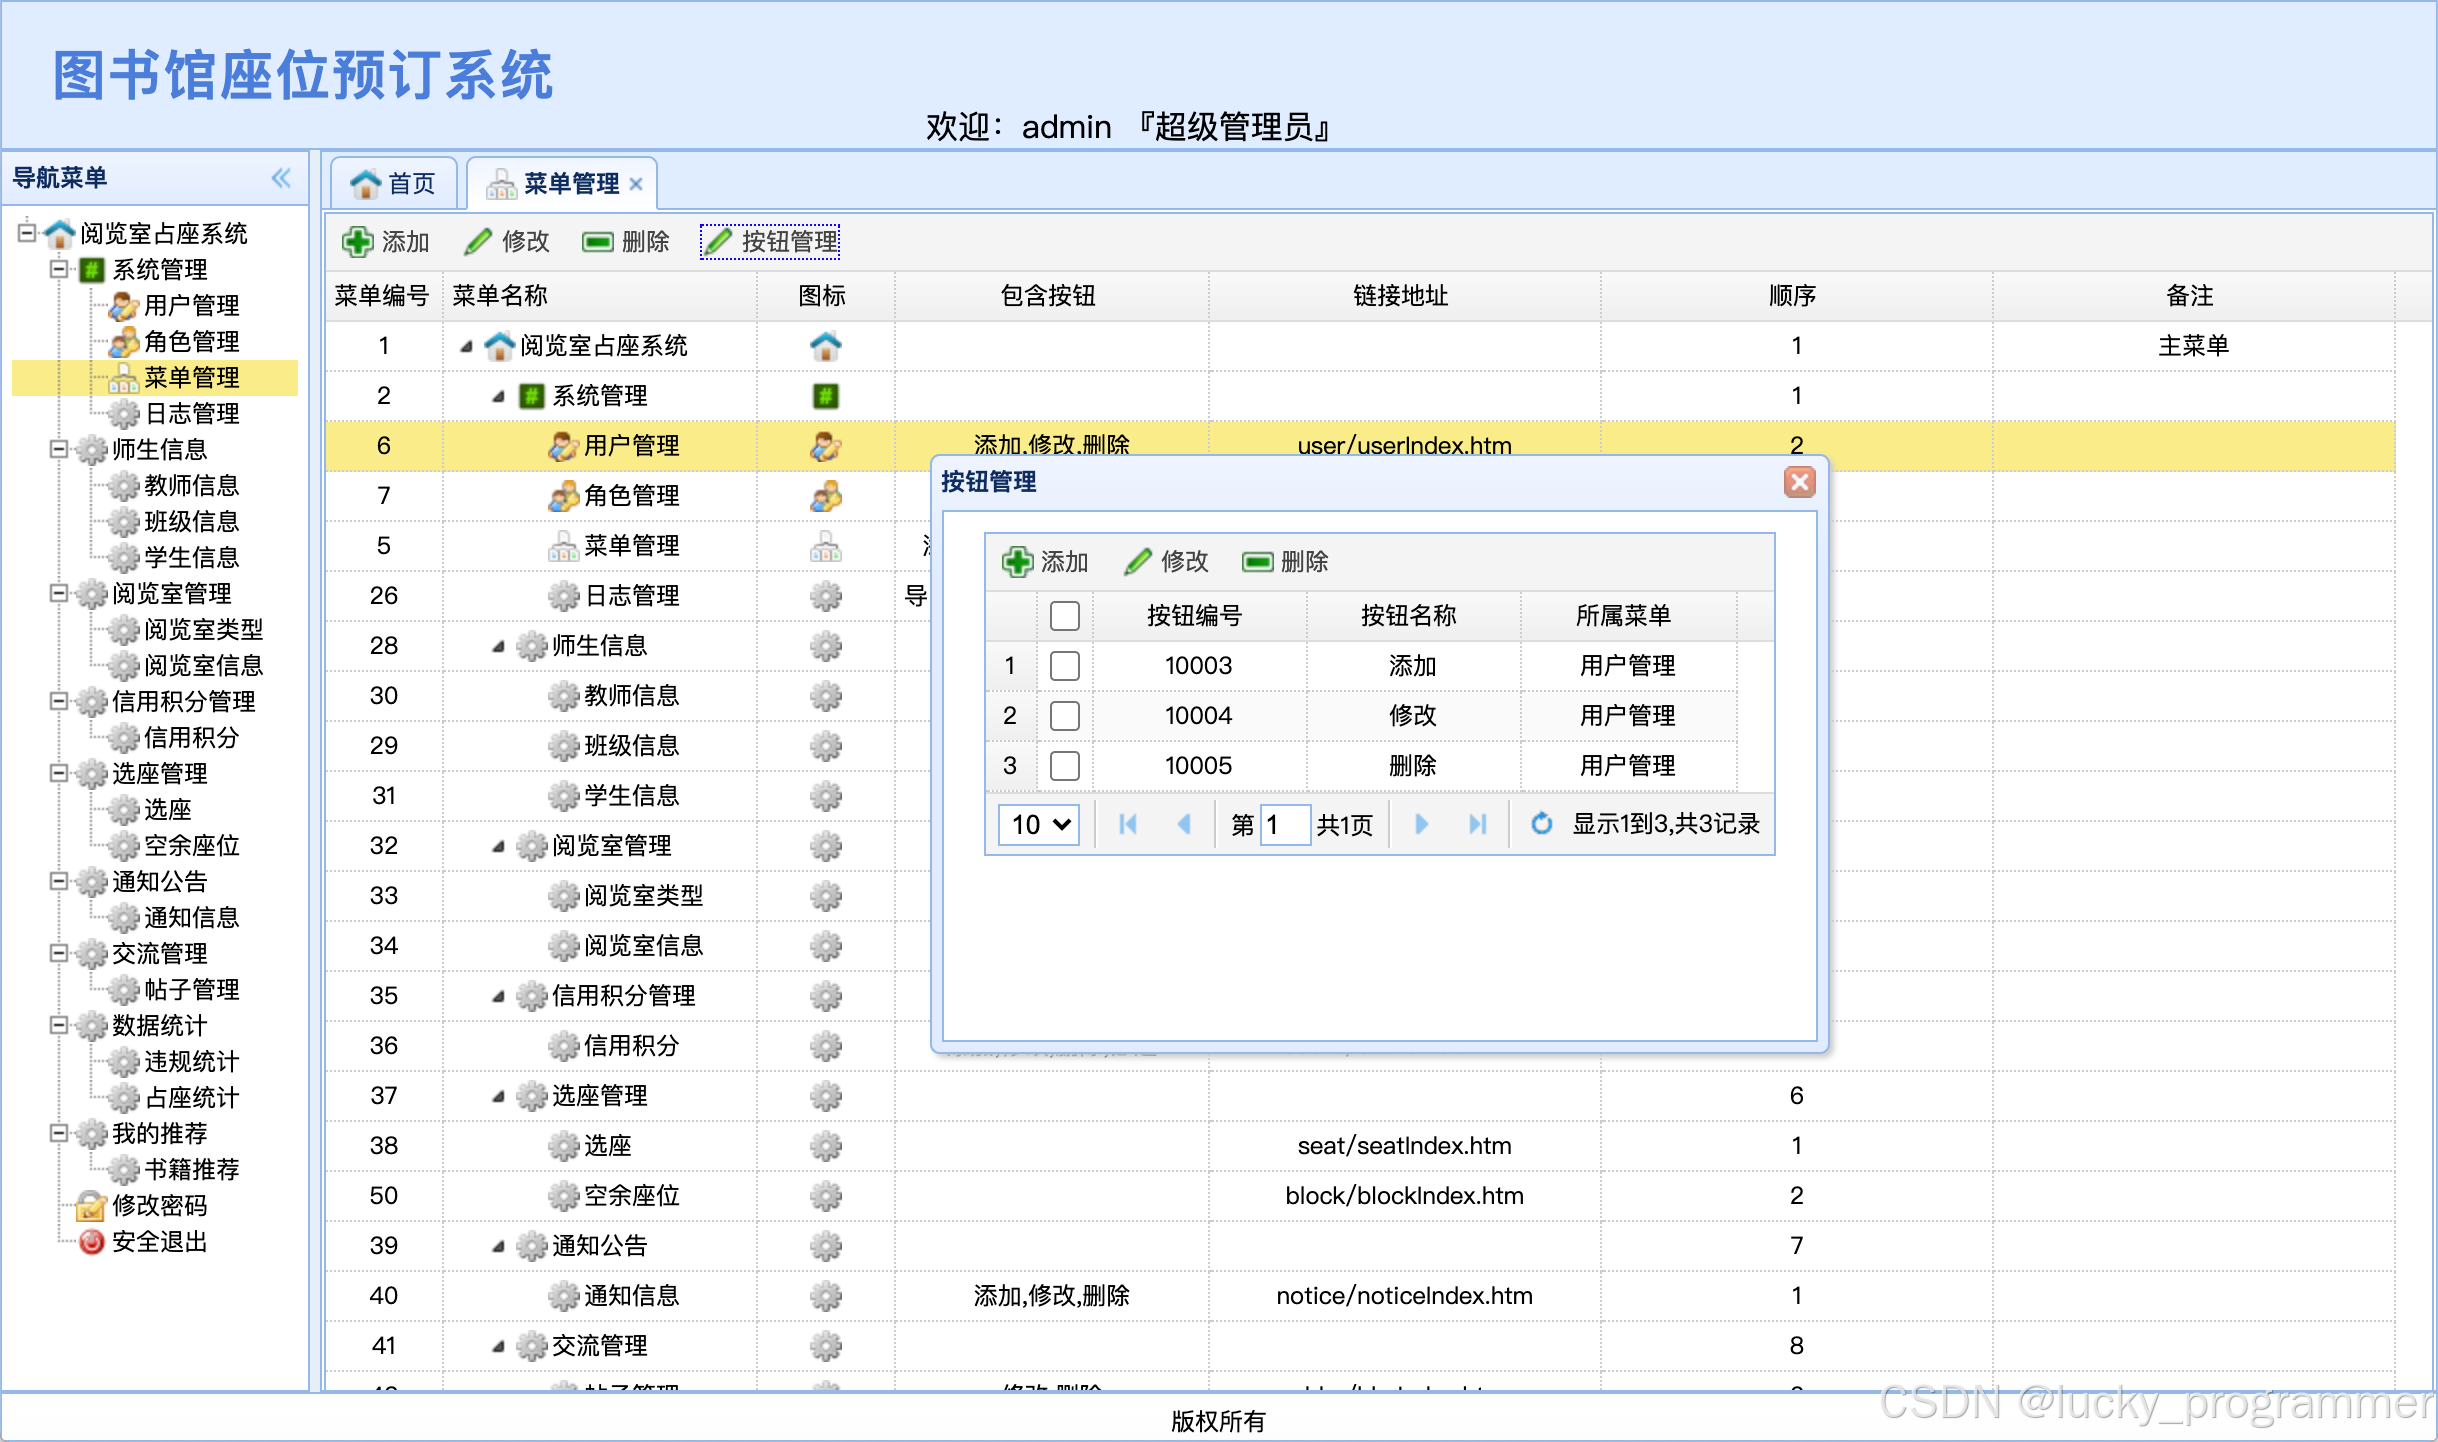Image resolution: width=2438 pixels, height=1442 pixels.
Task: Go to next page arrow in dialog
Action: coord(1421,824)
